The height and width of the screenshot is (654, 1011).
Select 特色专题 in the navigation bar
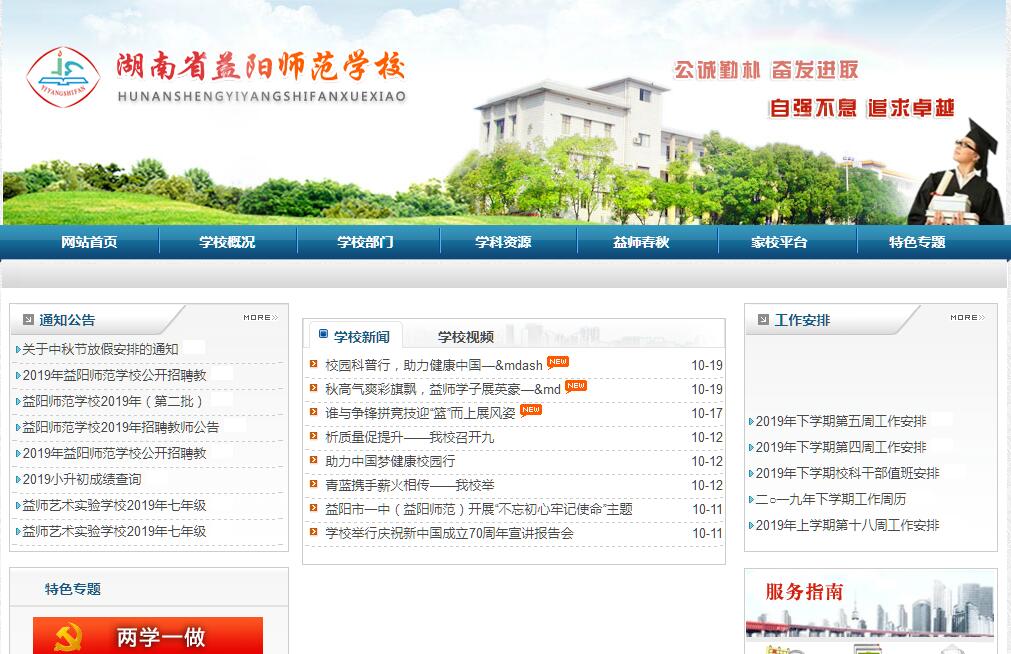click(917, 242)
